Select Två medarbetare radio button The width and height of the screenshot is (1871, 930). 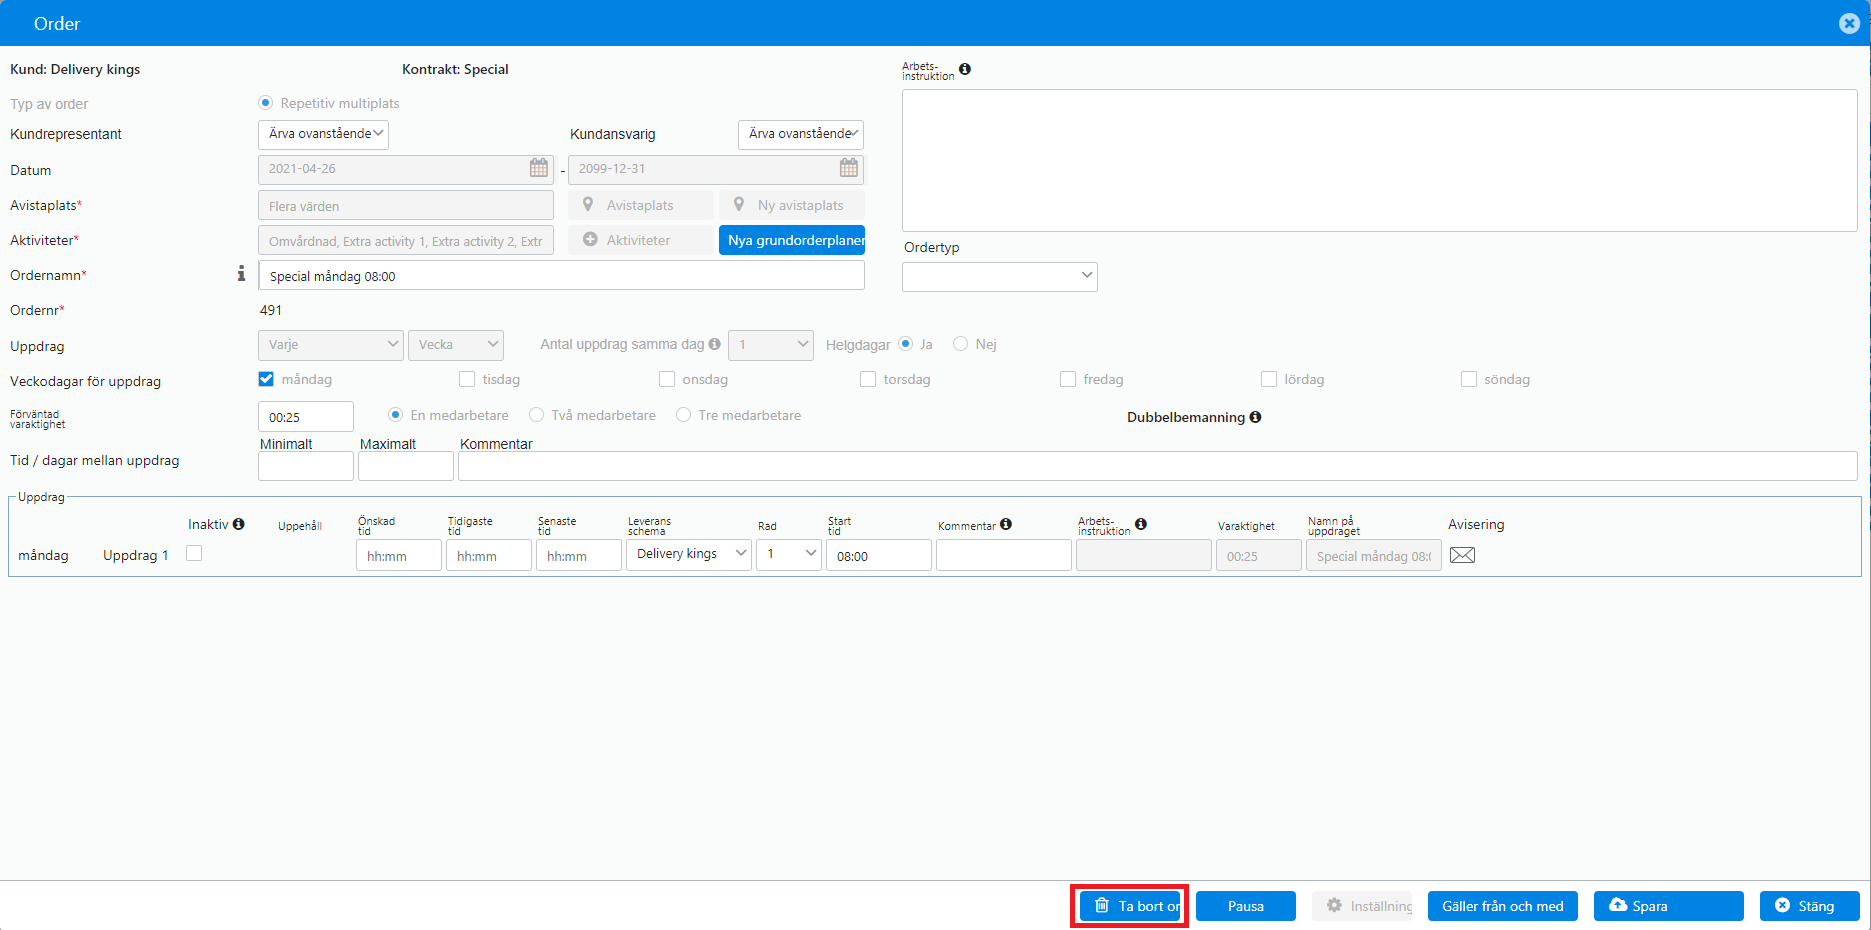tap(537, 415)
